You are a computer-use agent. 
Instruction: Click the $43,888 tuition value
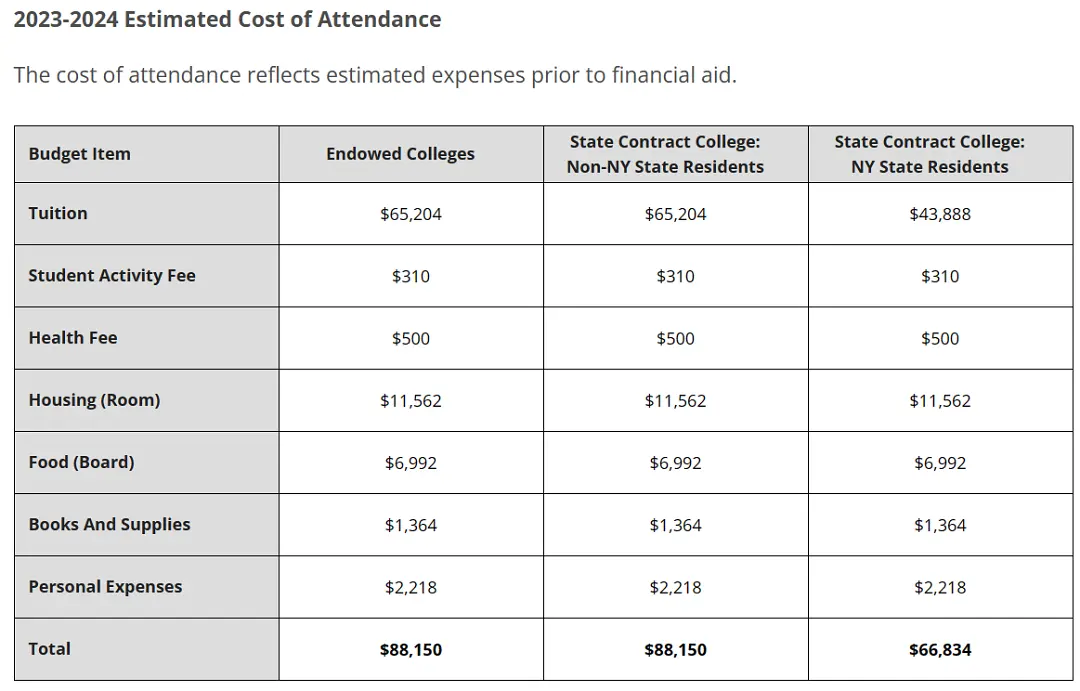[940, 214]
